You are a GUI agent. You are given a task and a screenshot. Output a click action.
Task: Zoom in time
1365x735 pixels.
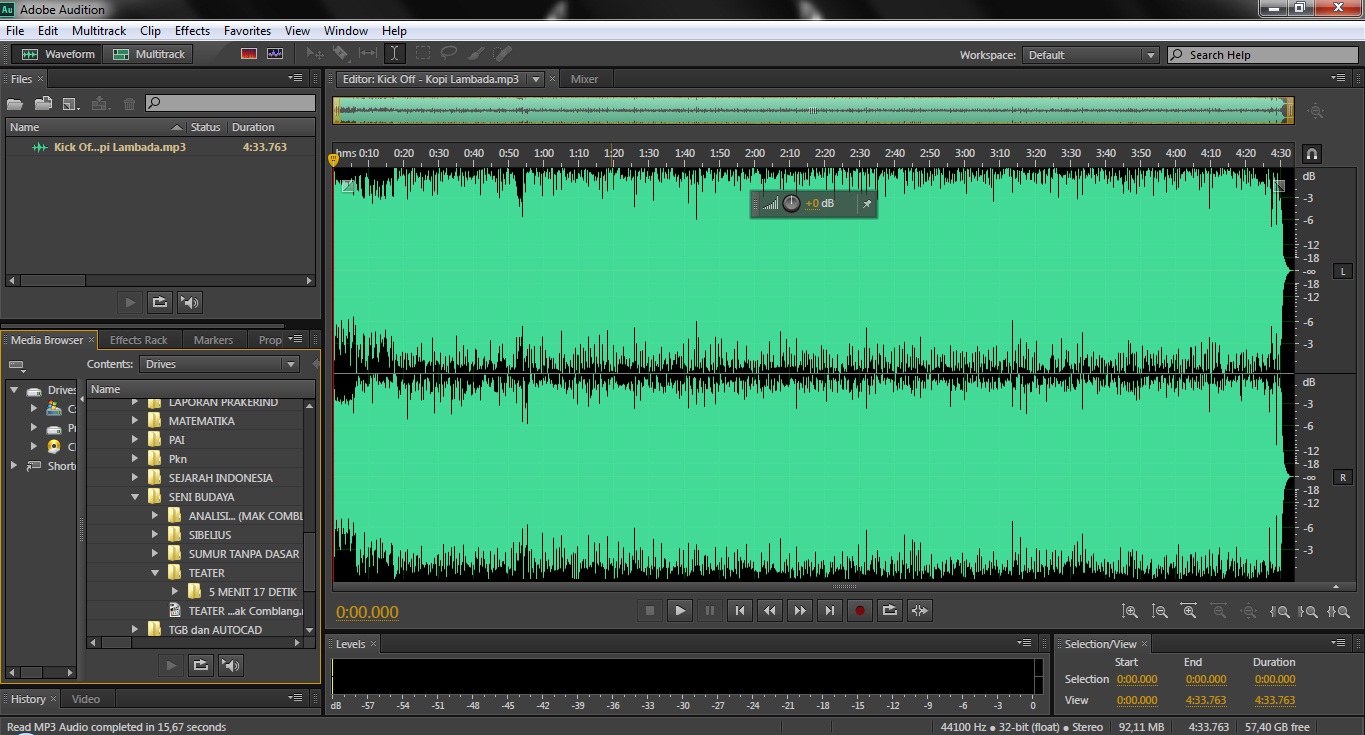point(1190,611)
